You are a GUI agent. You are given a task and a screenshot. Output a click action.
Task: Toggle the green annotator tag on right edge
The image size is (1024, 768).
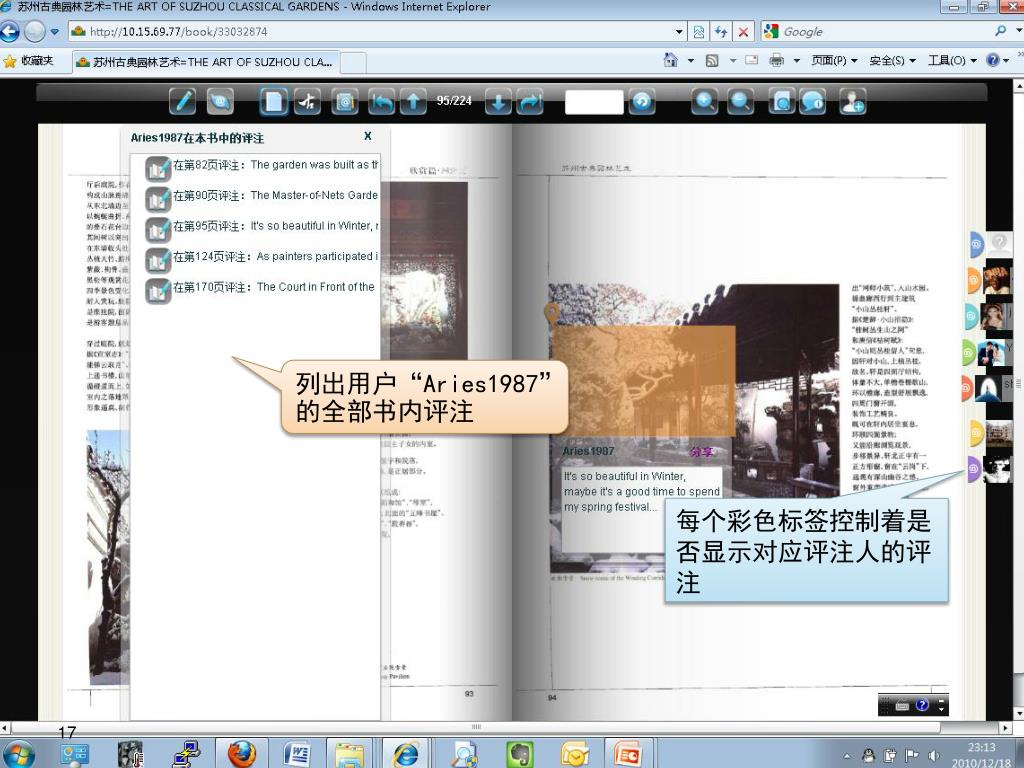pyautogui.click(x=969, y=352)
